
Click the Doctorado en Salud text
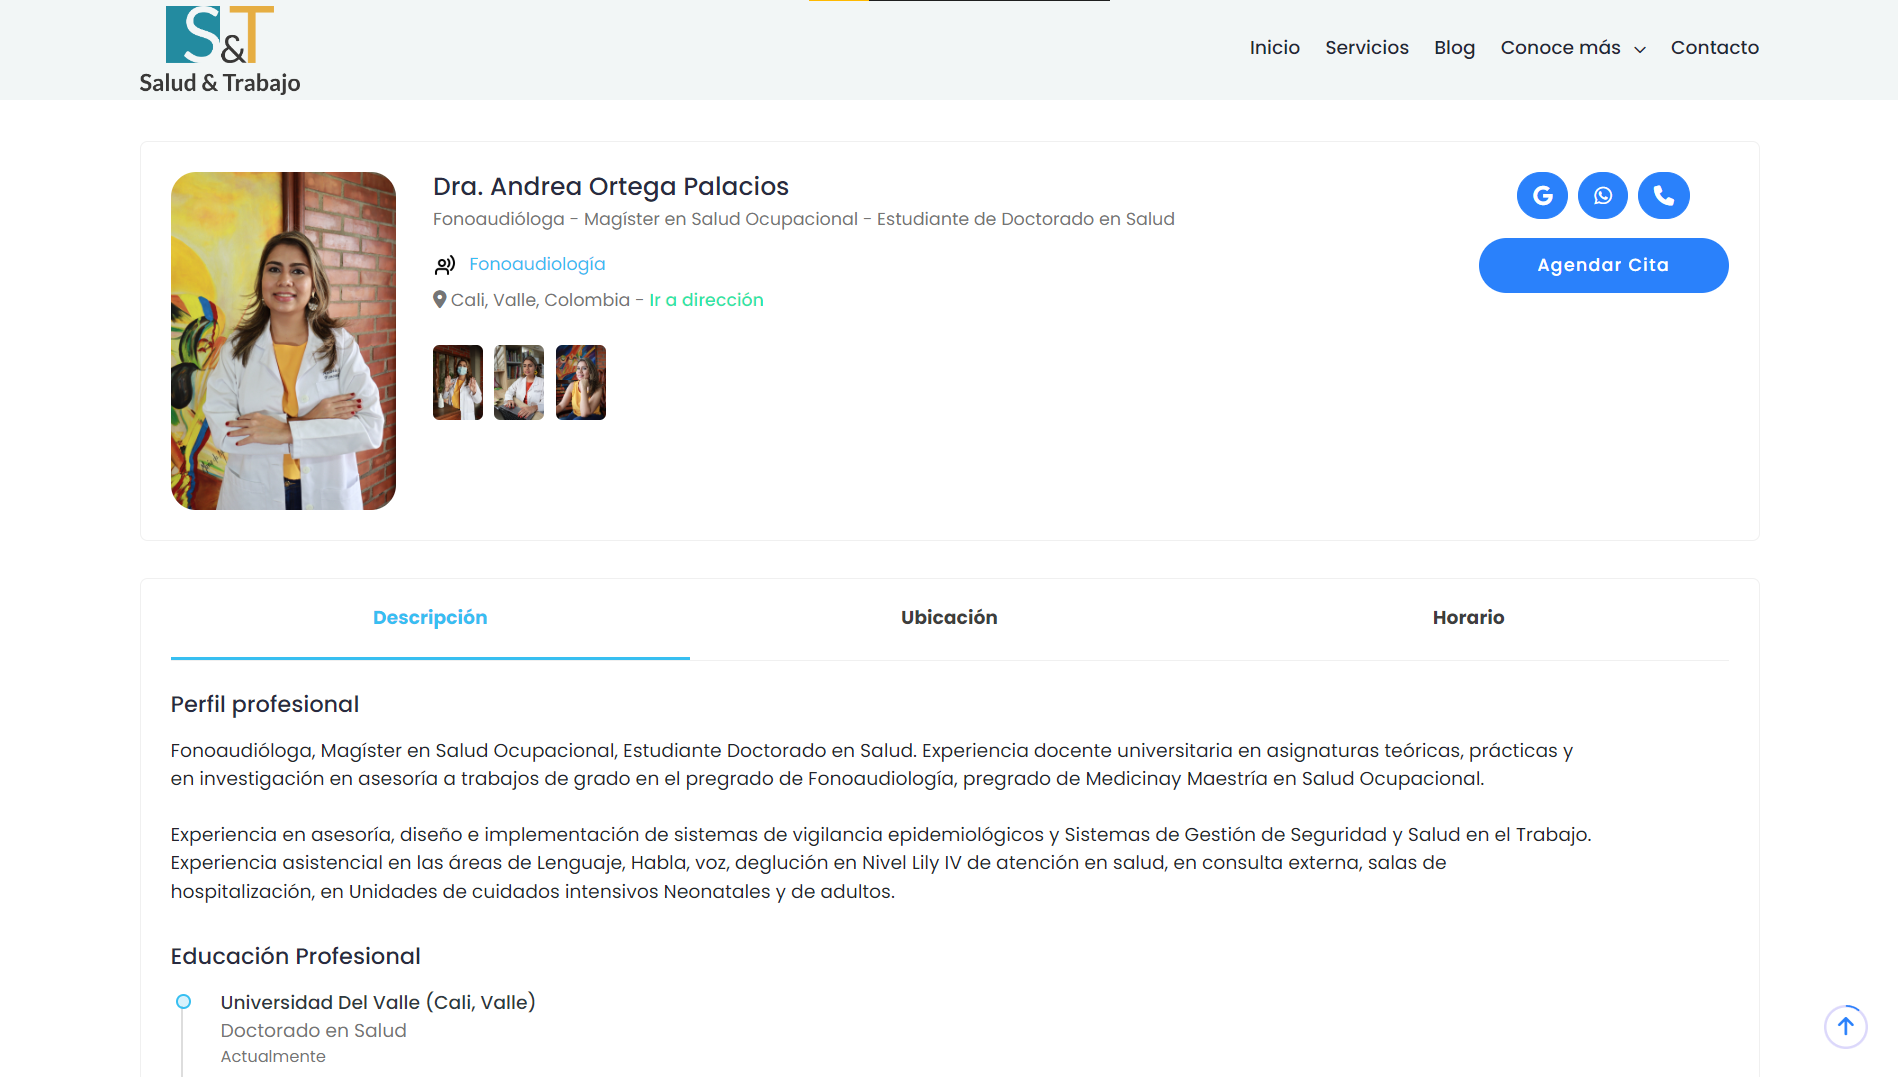(314, 1030)
